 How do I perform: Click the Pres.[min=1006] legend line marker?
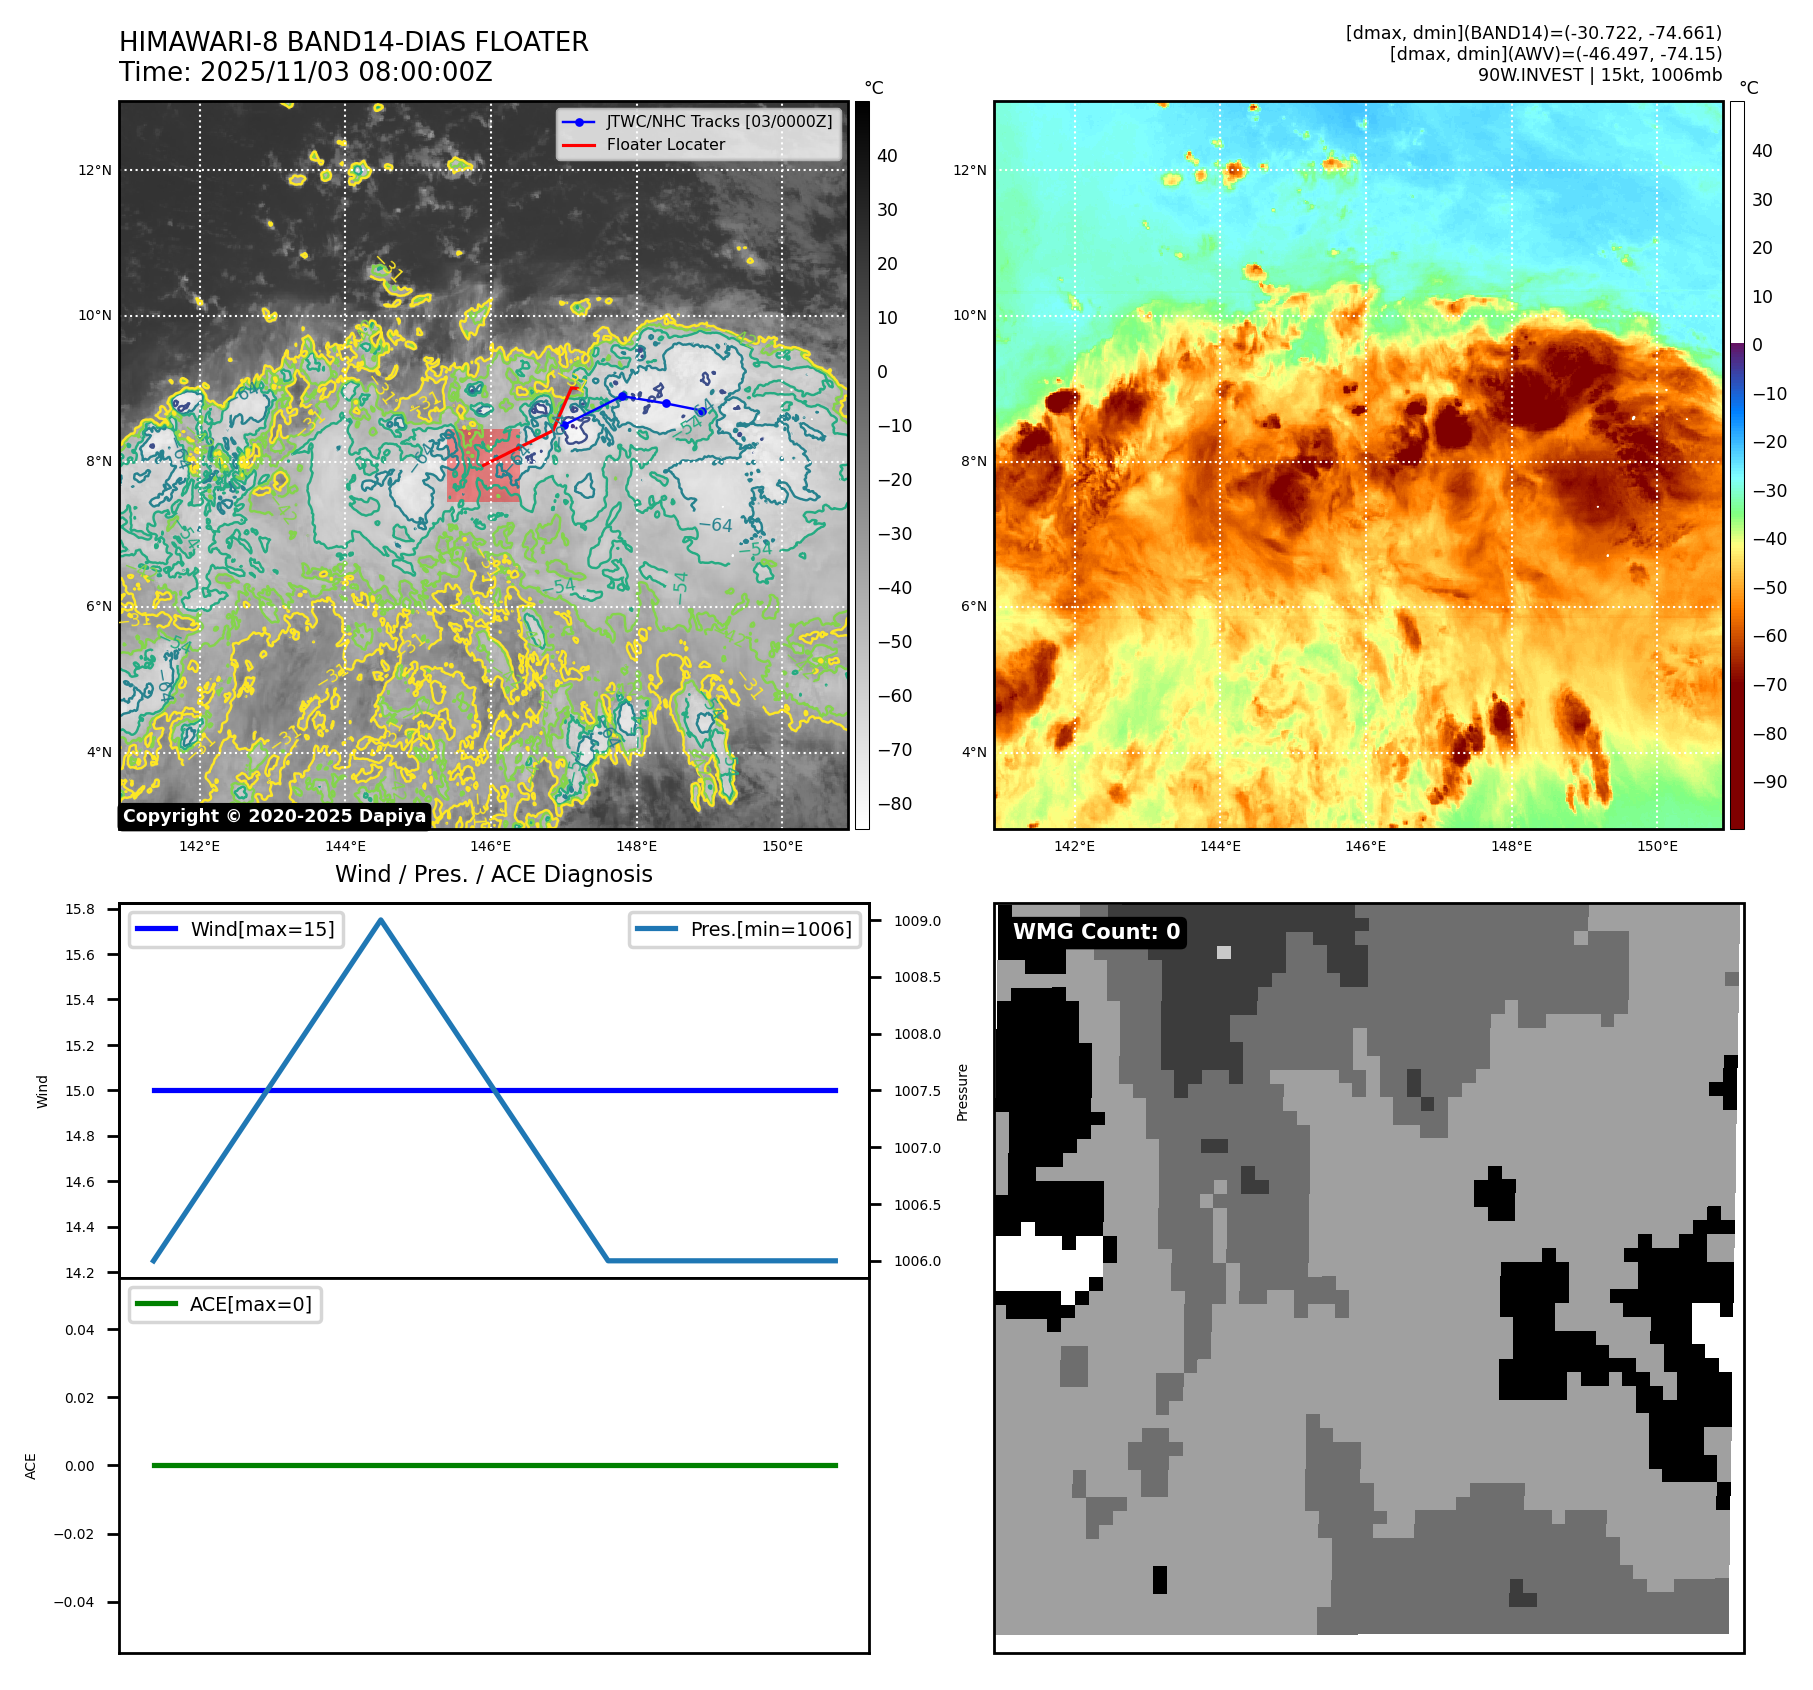pos(656,929)
